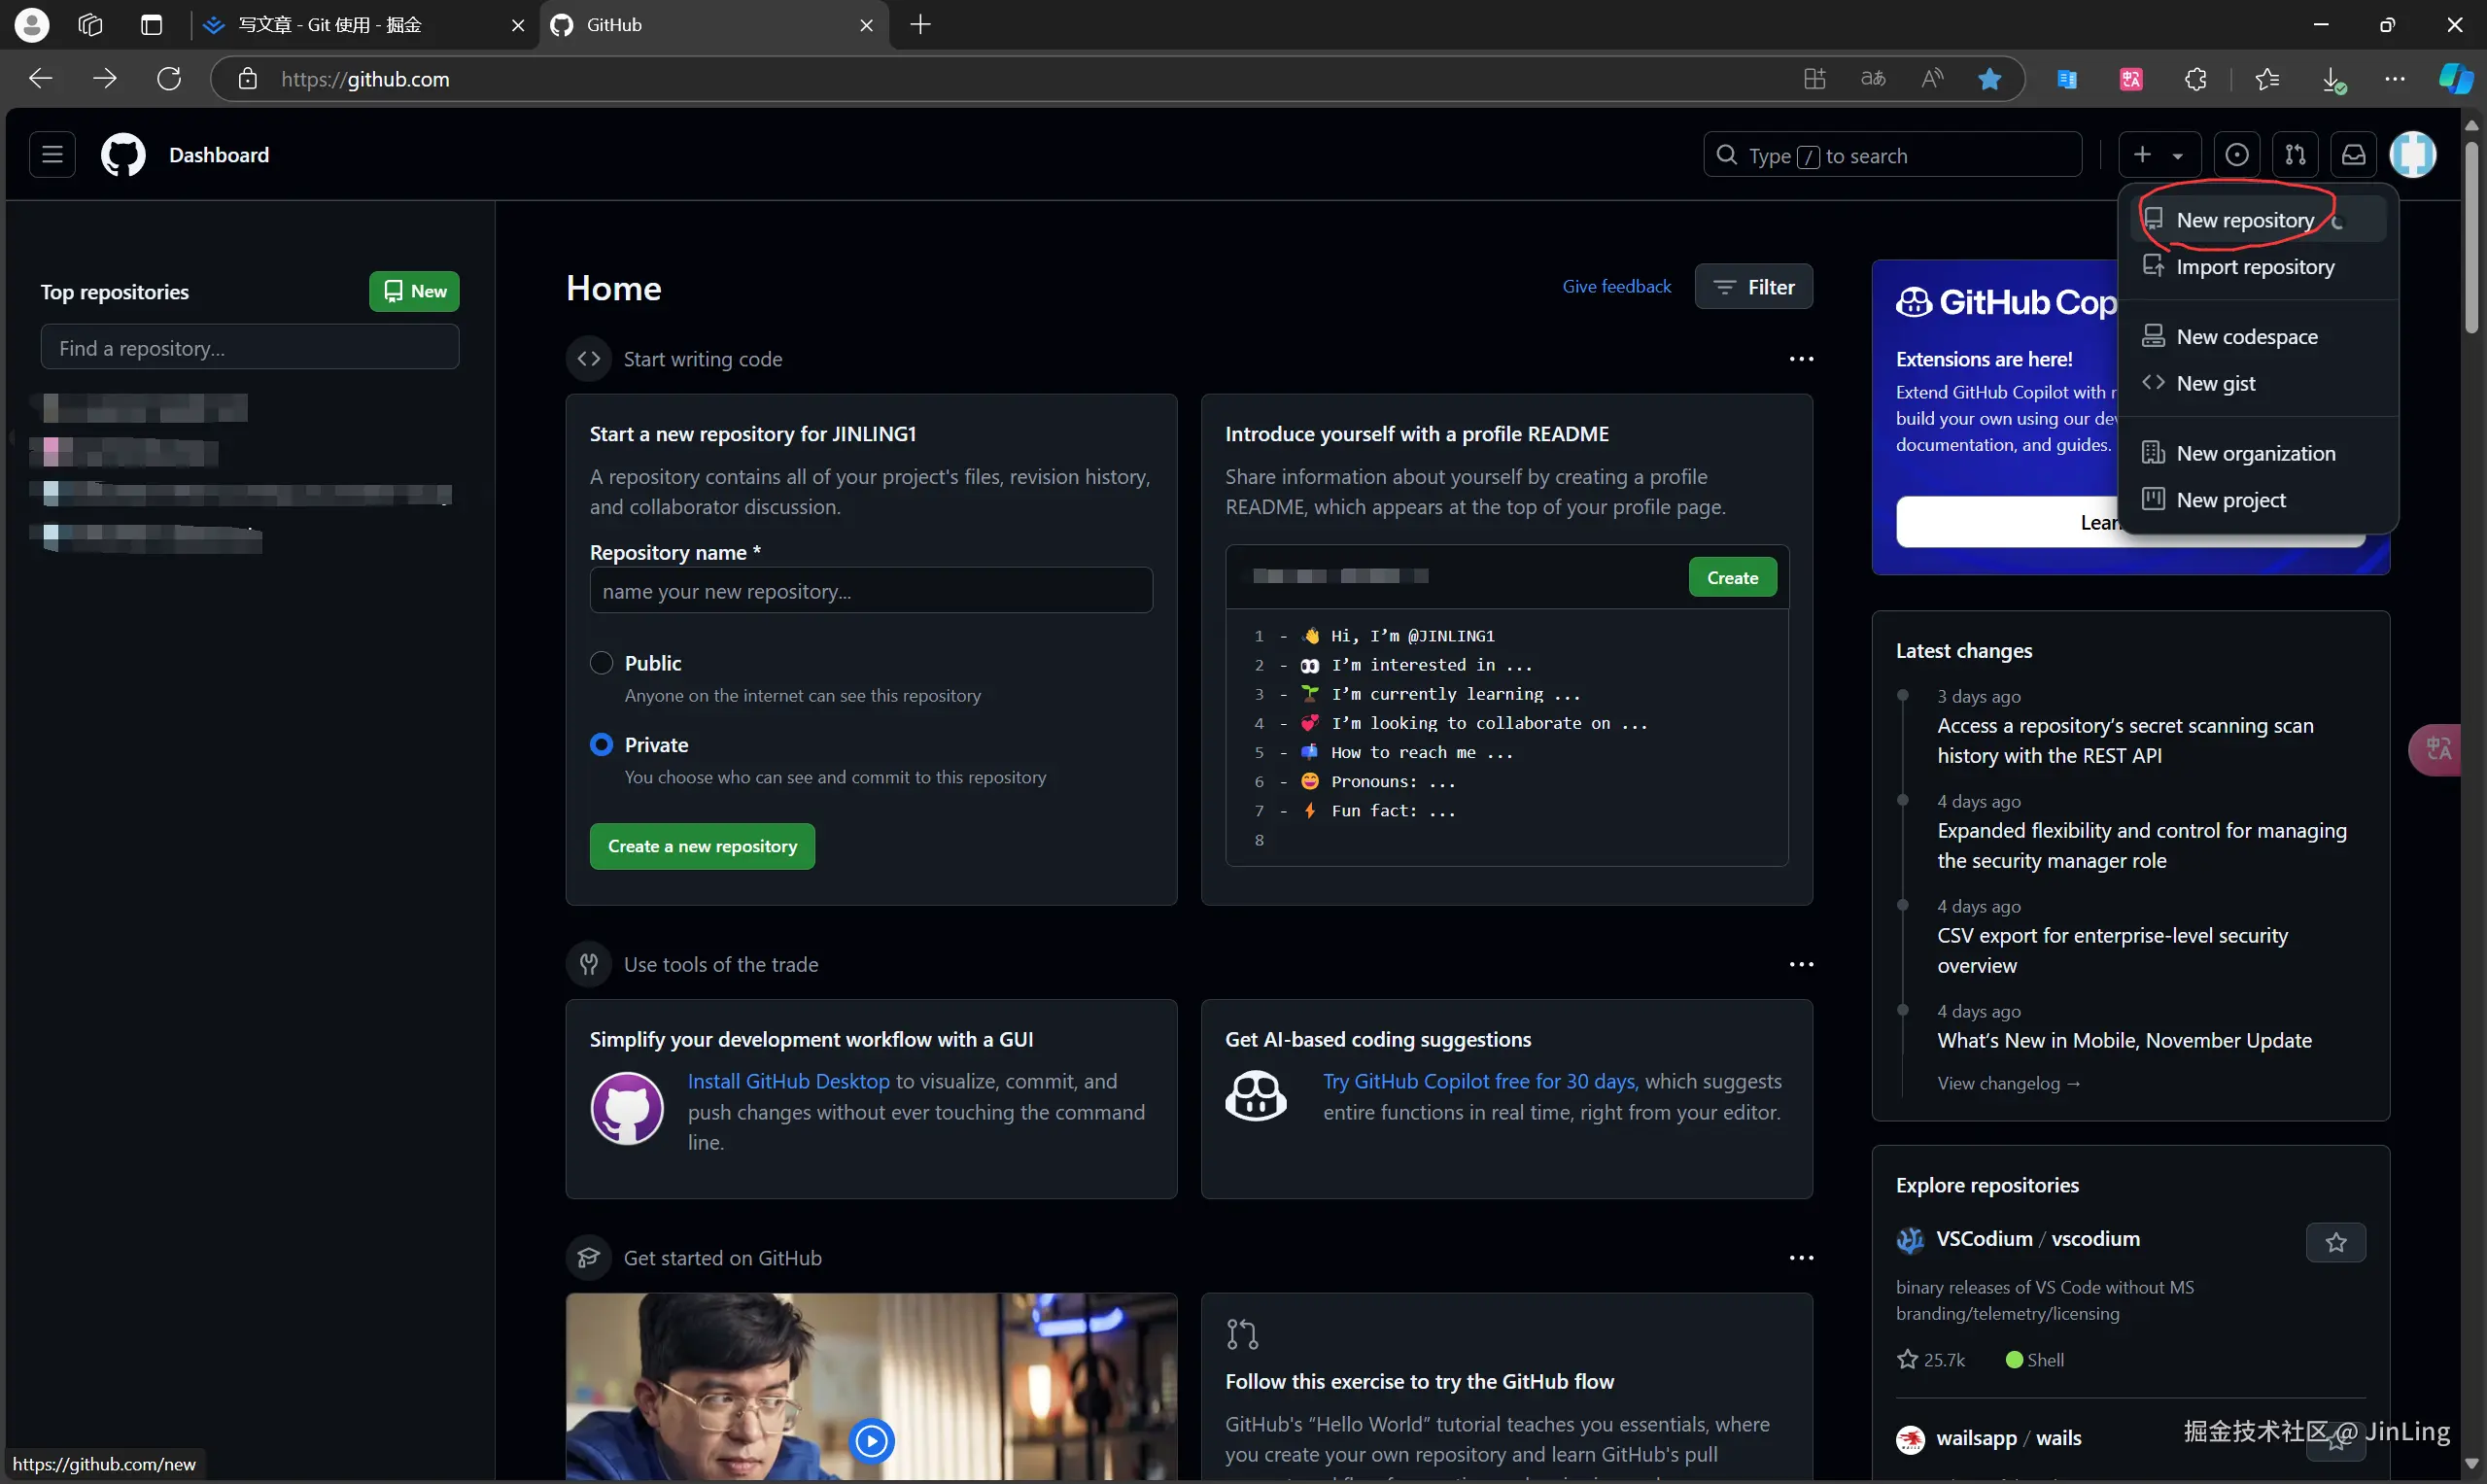Screen dimensions: 2487x1484
Task: Open the Start writing code options menu
Action: 1800,359
